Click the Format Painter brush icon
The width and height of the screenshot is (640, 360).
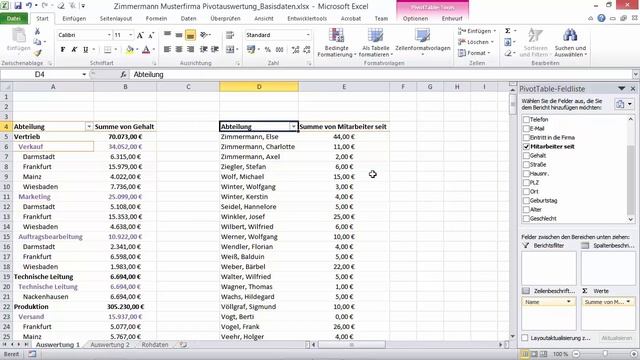click(38, 53)
